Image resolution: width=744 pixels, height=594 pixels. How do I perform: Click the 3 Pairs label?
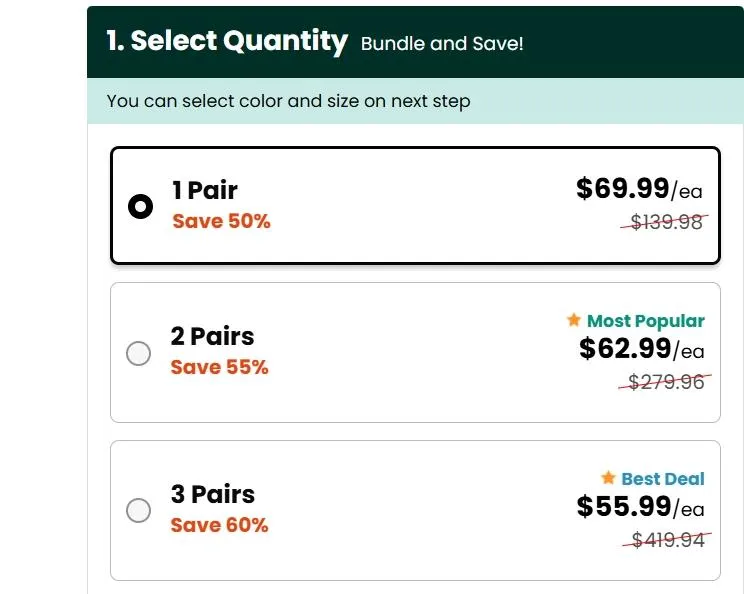(212, 494)
